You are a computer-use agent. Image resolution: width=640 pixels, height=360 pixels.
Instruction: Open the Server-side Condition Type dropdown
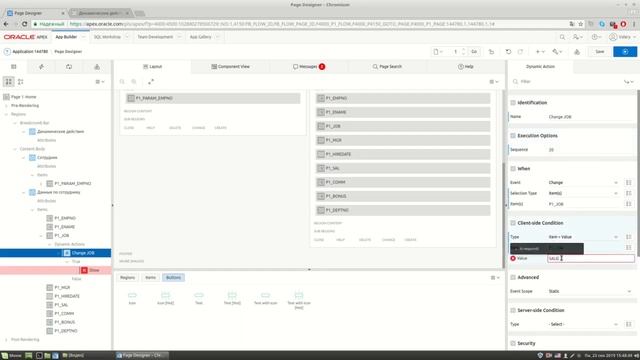pyautogui.click(x=583, y=324)
